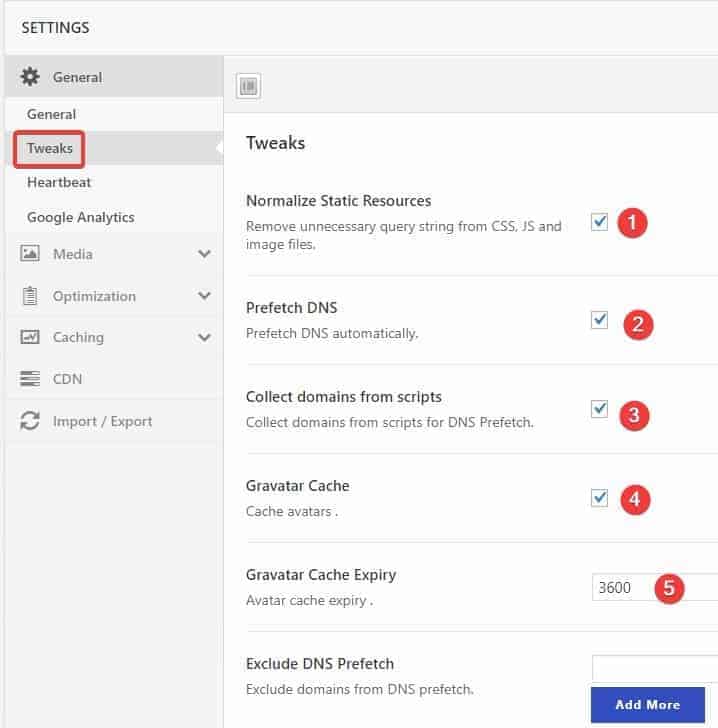This screenshot has width=718, height=728.
Task: Uncheck Normalize Static Resources checkbox
Action: click(x=599, y=221)
